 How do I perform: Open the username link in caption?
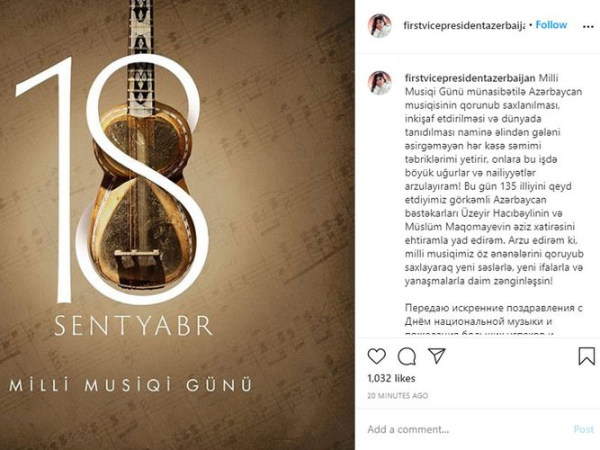[470, 78]
